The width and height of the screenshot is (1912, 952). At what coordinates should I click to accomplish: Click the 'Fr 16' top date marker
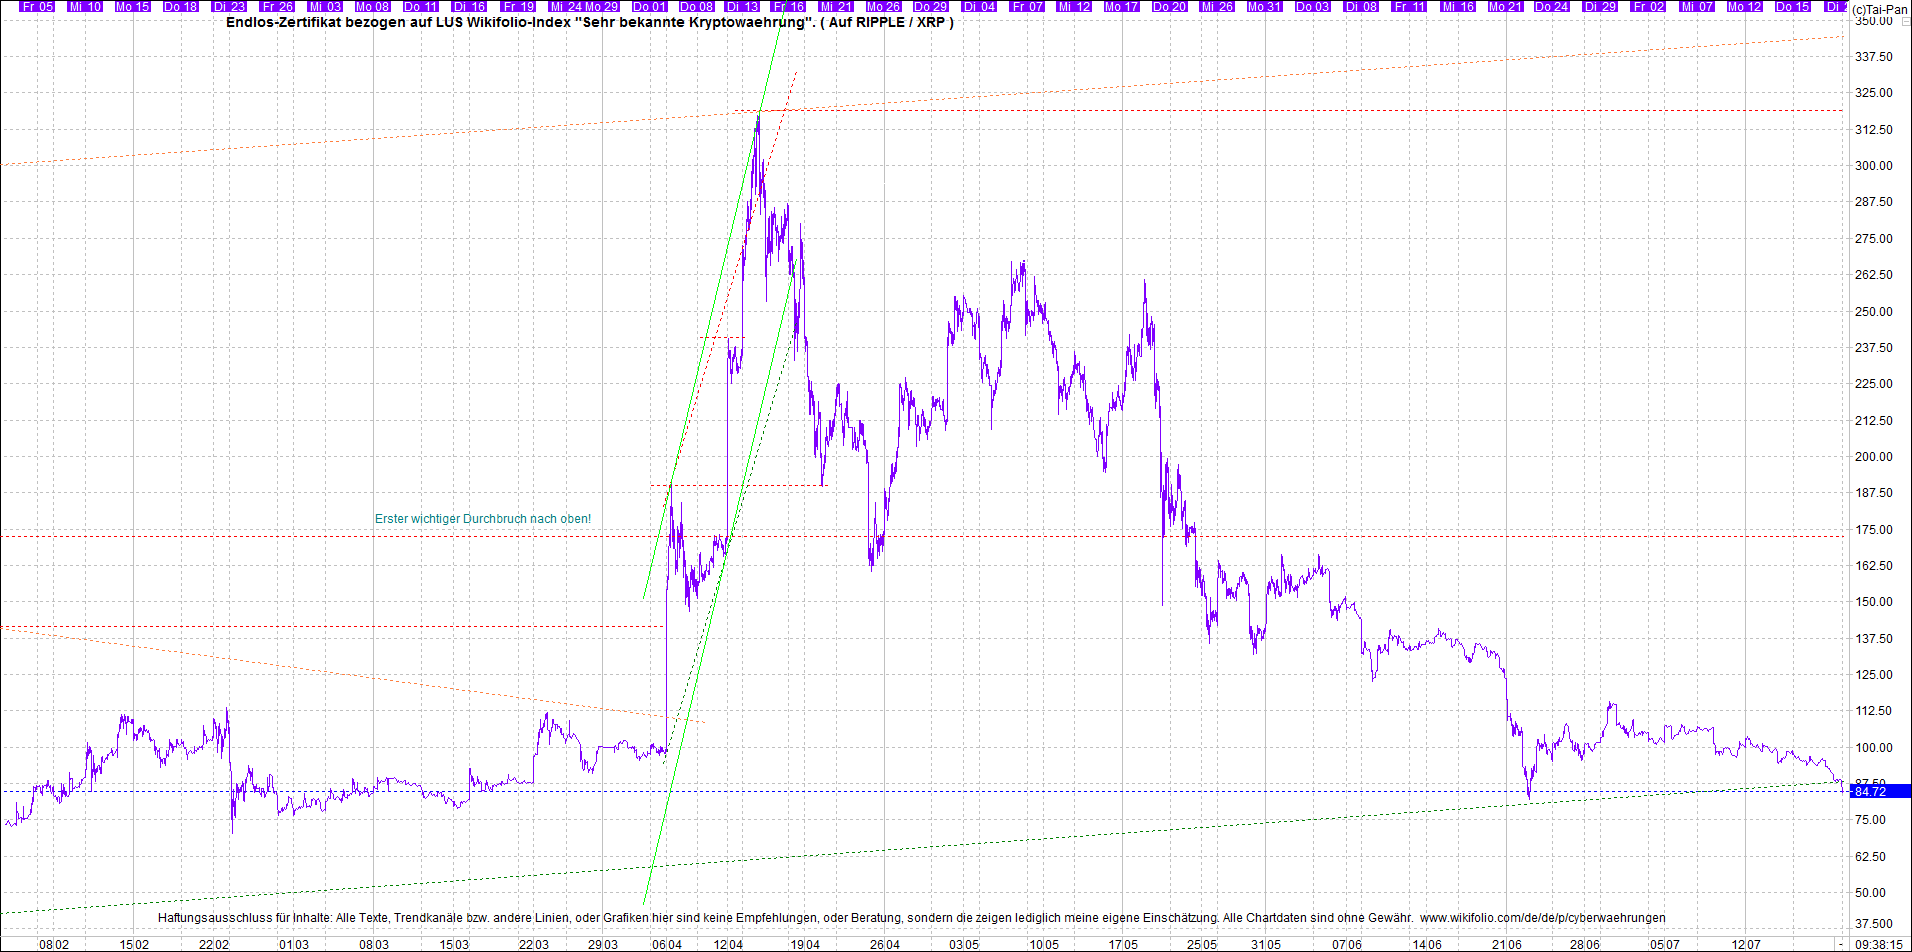tap(788, 6)
